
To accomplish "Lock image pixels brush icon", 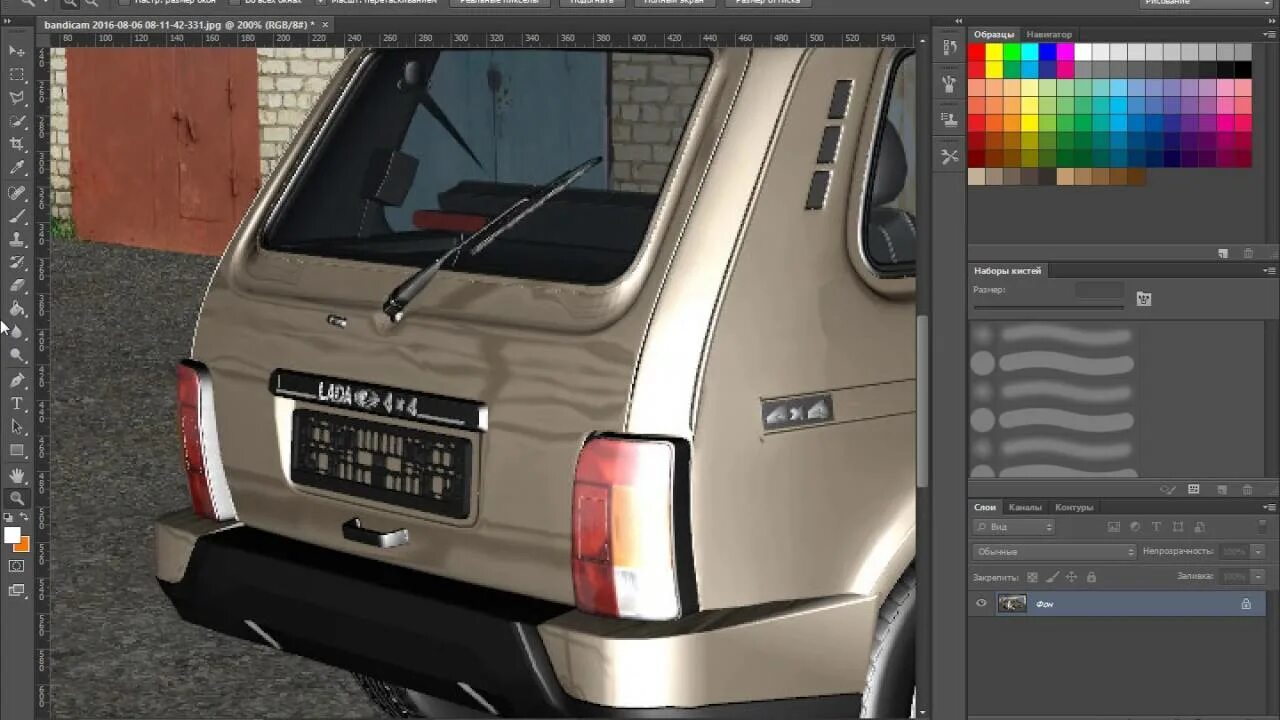I will point(1052,577).
